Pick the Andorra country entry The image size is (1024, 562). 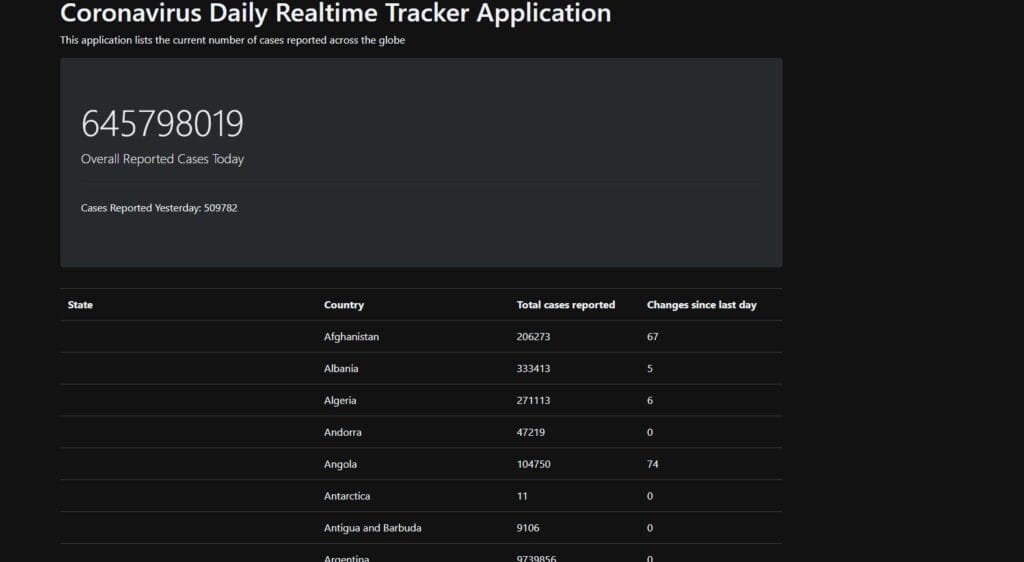click(x=343, y=433)
